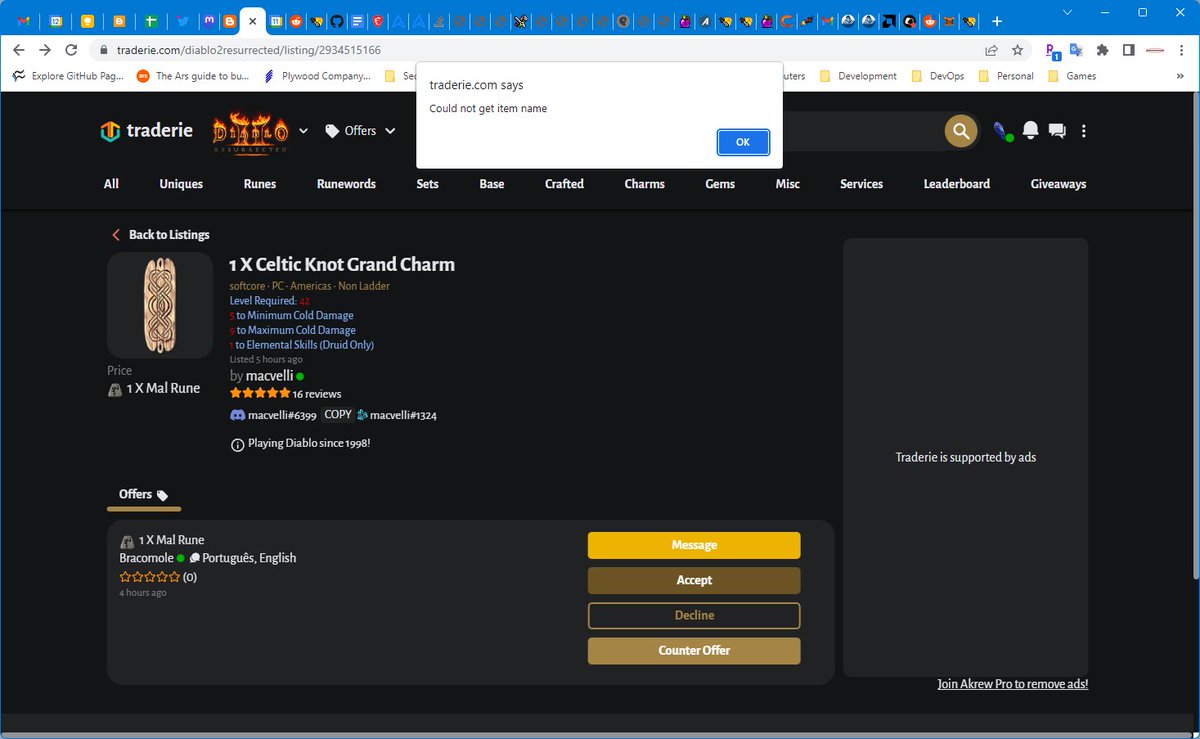Click Join Akrew Pro to remove ads
The height and width of the screenshot is (739, 1200).
[x=1013, y=684]
